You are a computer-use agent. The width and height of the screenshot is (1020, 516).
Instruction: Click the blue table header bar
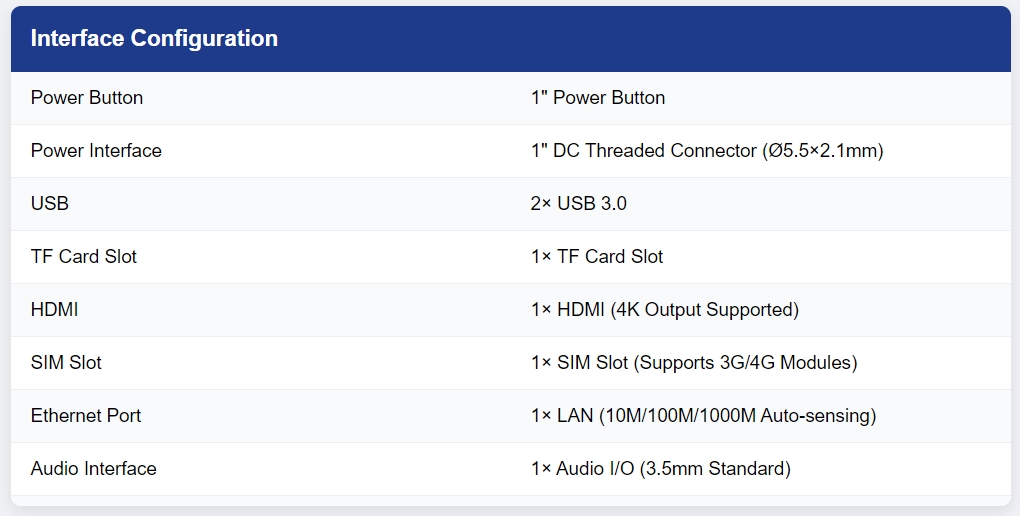[x=511, y=39]
